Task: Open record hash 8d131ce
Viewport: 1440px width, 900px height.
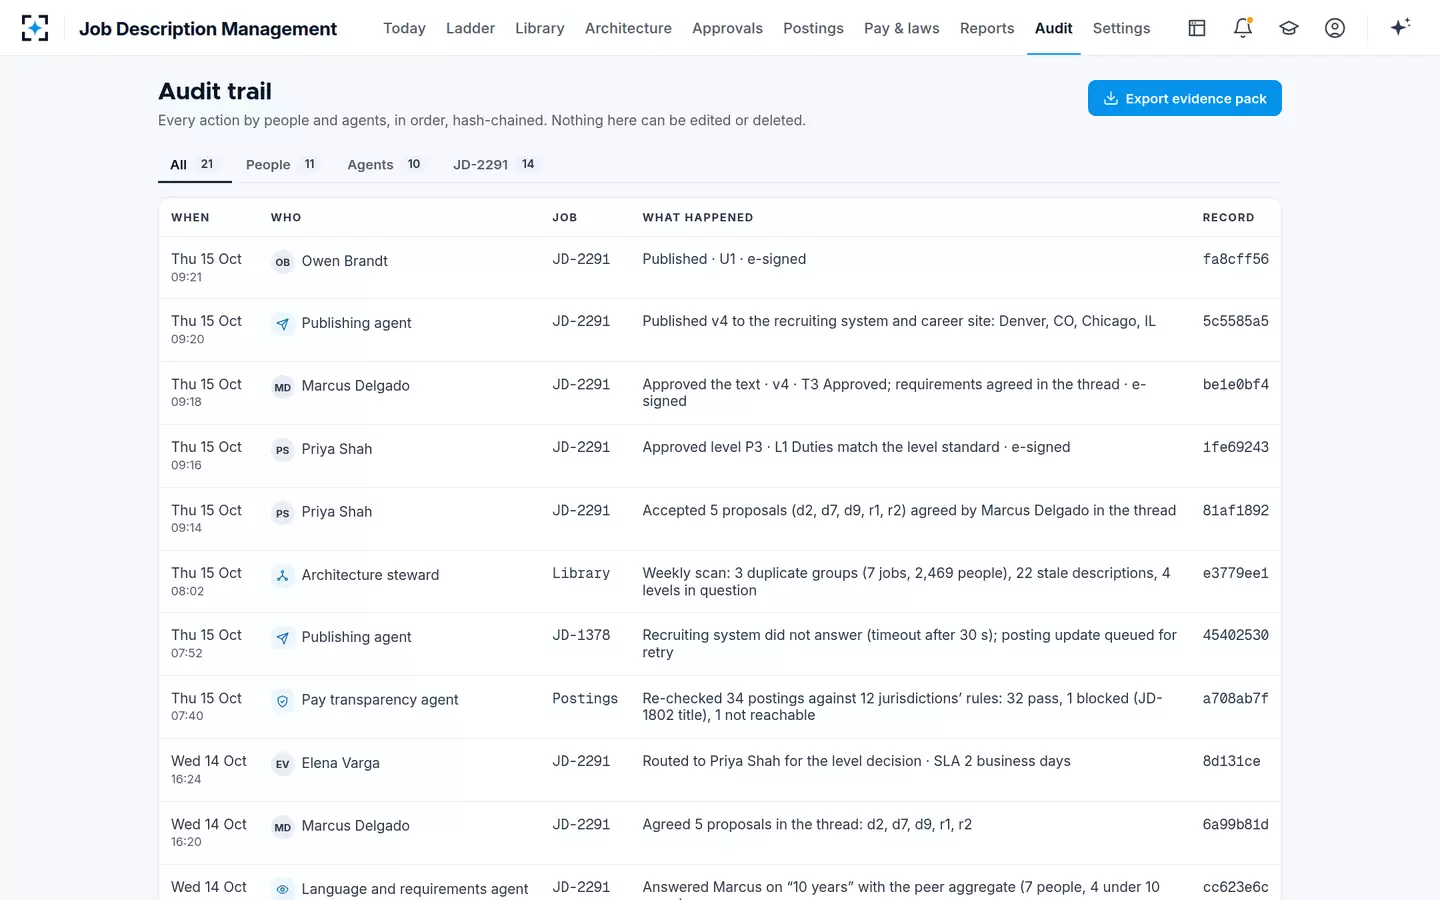Action: (1231, 761)
